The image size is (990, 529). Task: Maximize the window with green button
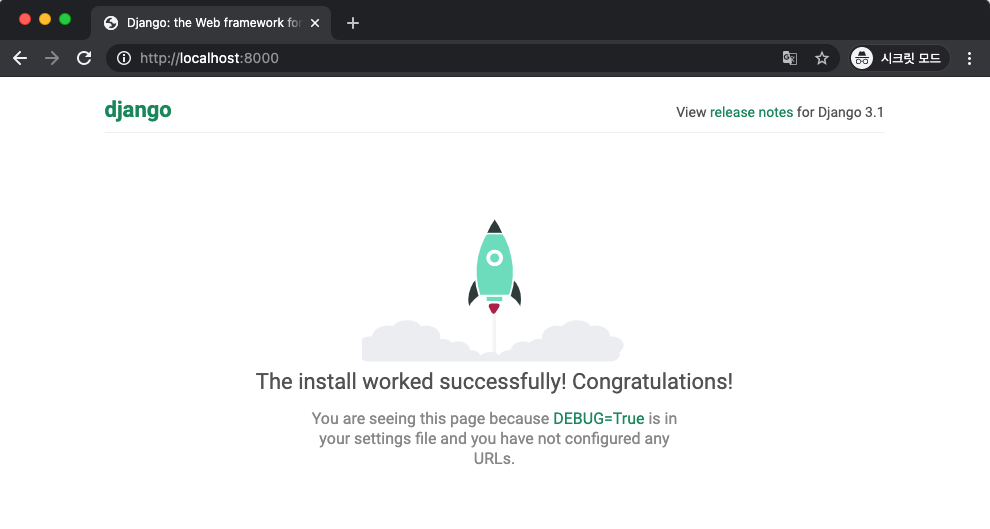[x=65, y=19]
